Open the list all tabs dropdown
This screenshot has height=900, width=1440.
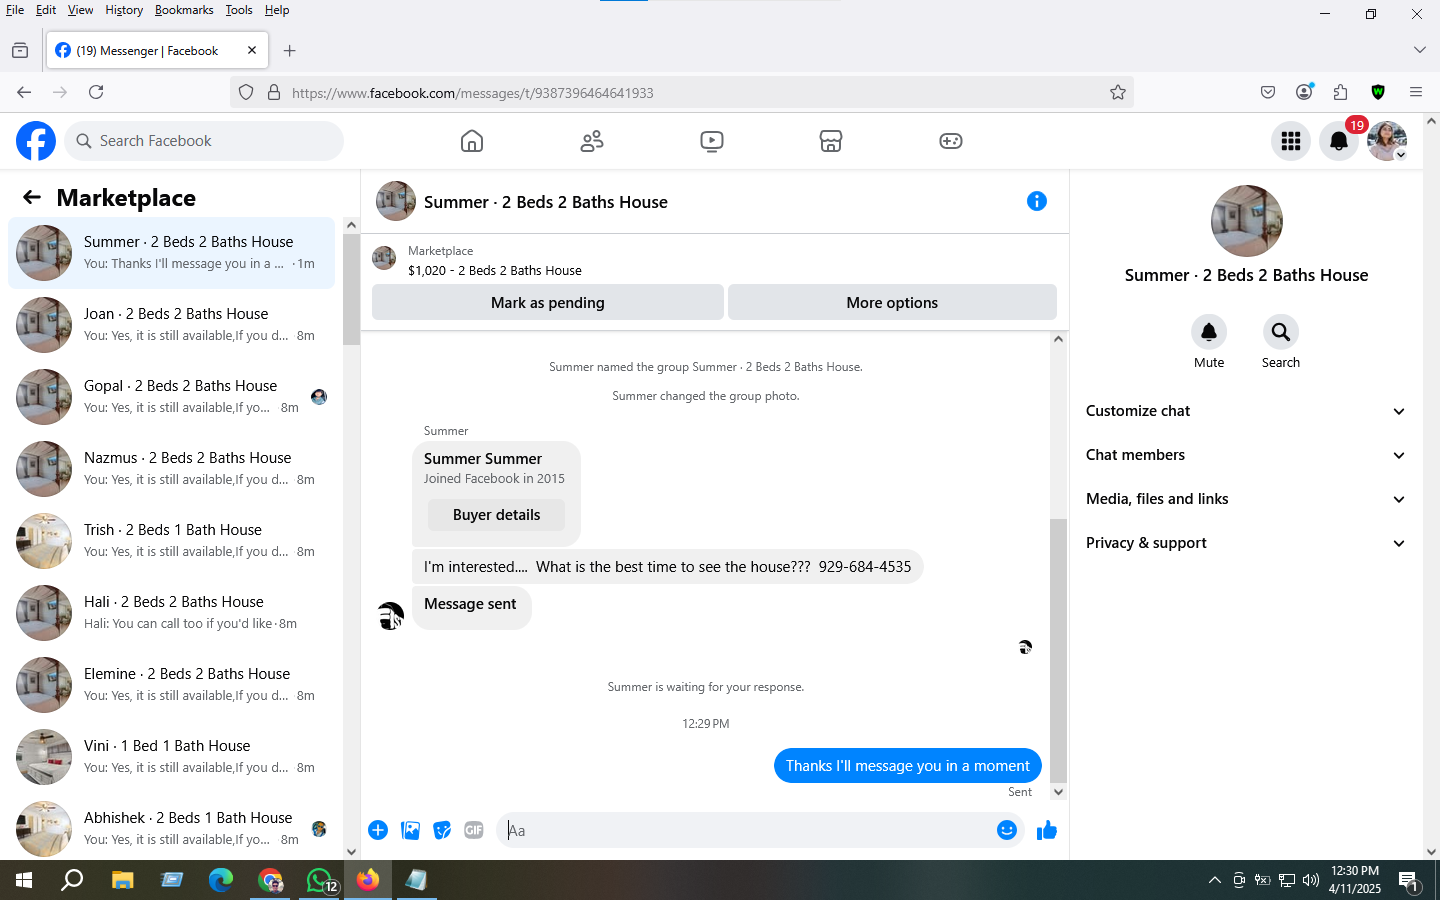coord(1419,50)
